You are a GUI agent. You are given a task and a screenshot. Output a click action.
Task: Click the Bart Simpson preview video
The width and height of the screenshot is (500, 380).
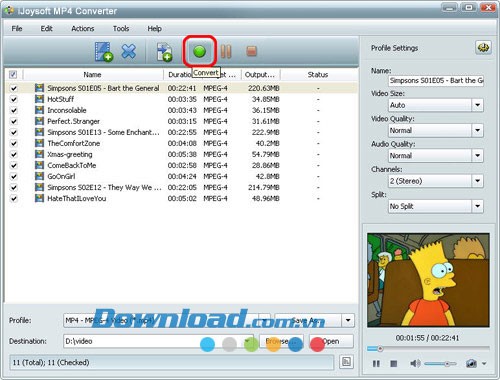tap(428, 280)
